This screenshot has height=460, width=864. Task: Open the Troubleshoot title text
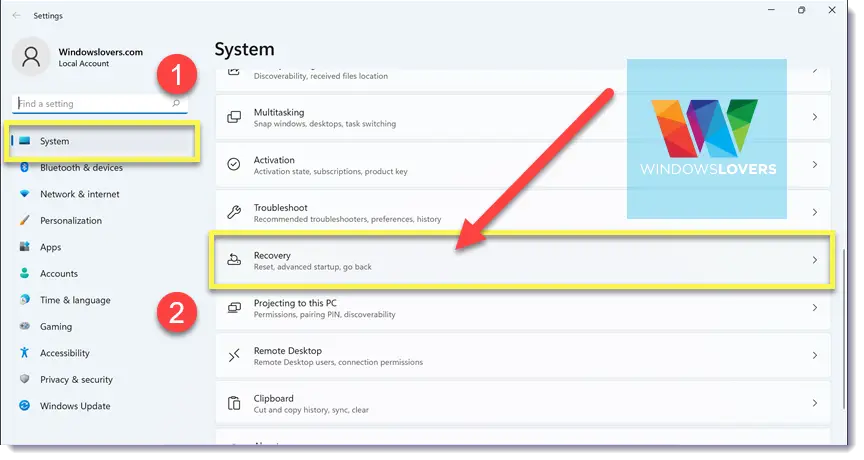[x=280, y=207]
